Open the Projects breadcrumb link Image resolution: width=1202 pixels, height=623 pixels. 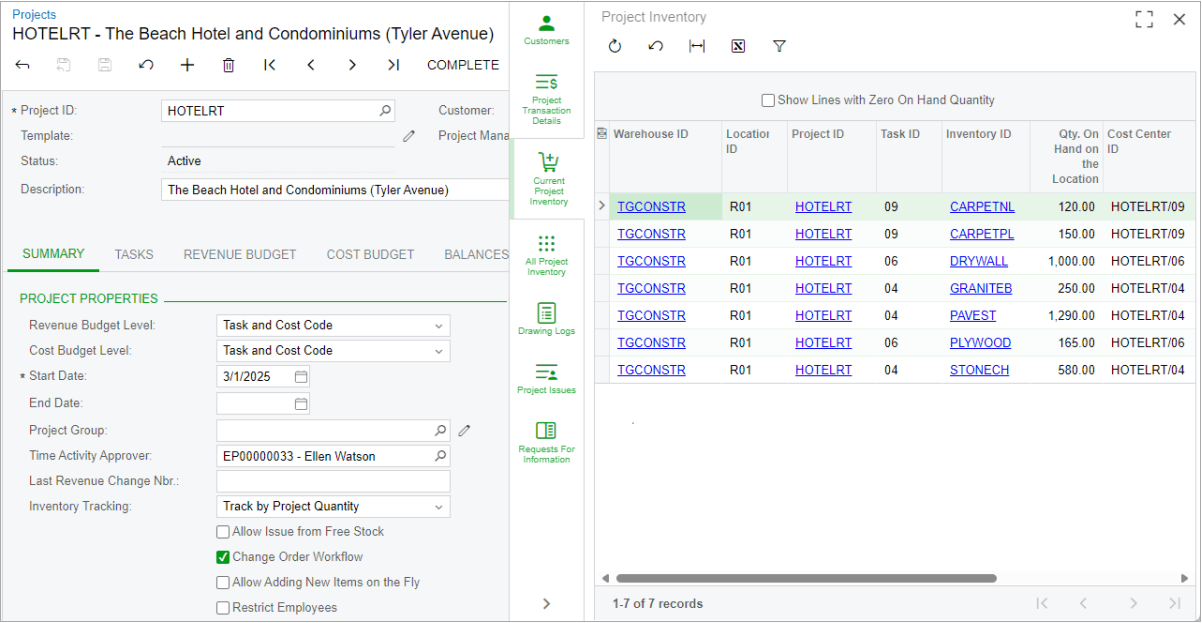(x=34, y=15)
